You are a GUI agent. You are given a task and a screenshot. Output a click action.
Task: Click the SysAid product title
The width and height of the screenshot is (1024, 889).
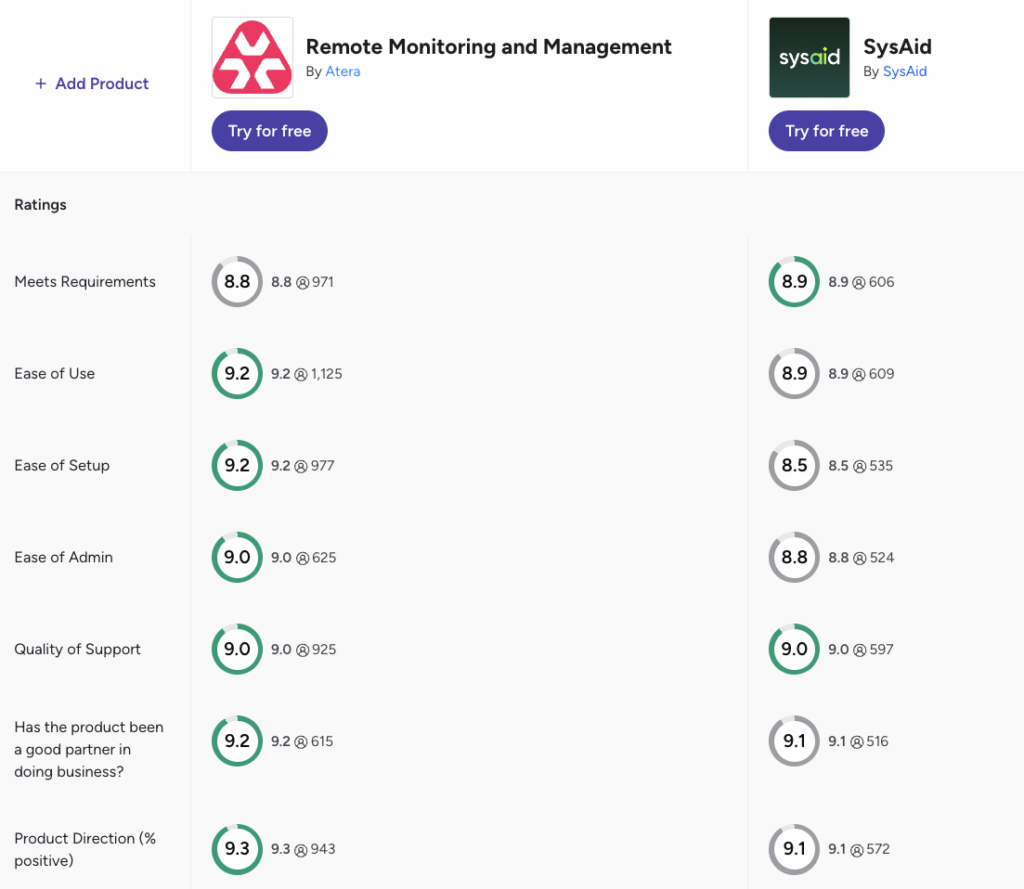[897, 46]
